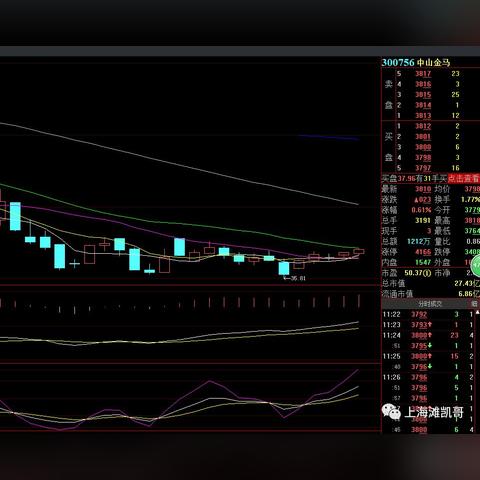
Task: Click the 涨跌 value ▲023
Action: [422, 199]
